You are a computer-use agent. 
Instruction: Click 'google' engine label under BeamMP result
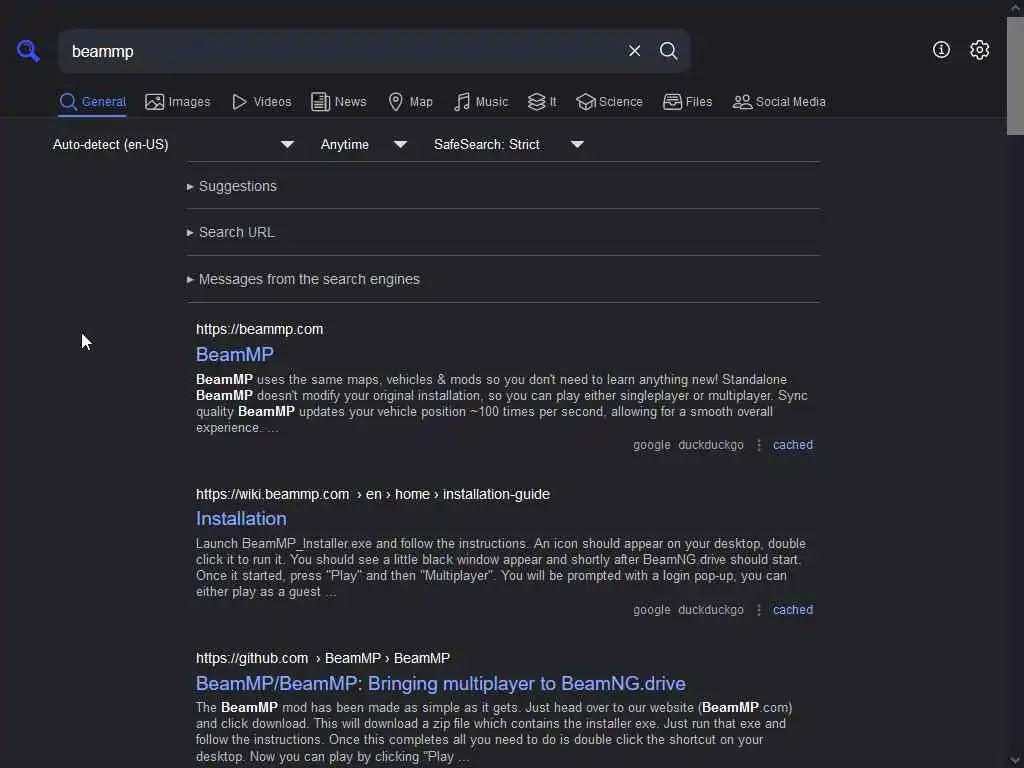click(651, 445)
